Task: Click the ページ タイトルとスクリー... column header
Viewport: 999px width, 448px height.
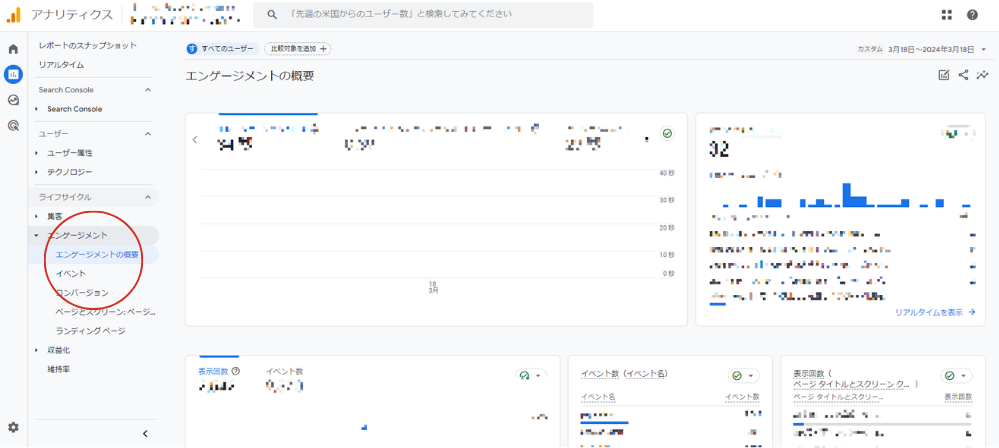Action: coord(838,397)
